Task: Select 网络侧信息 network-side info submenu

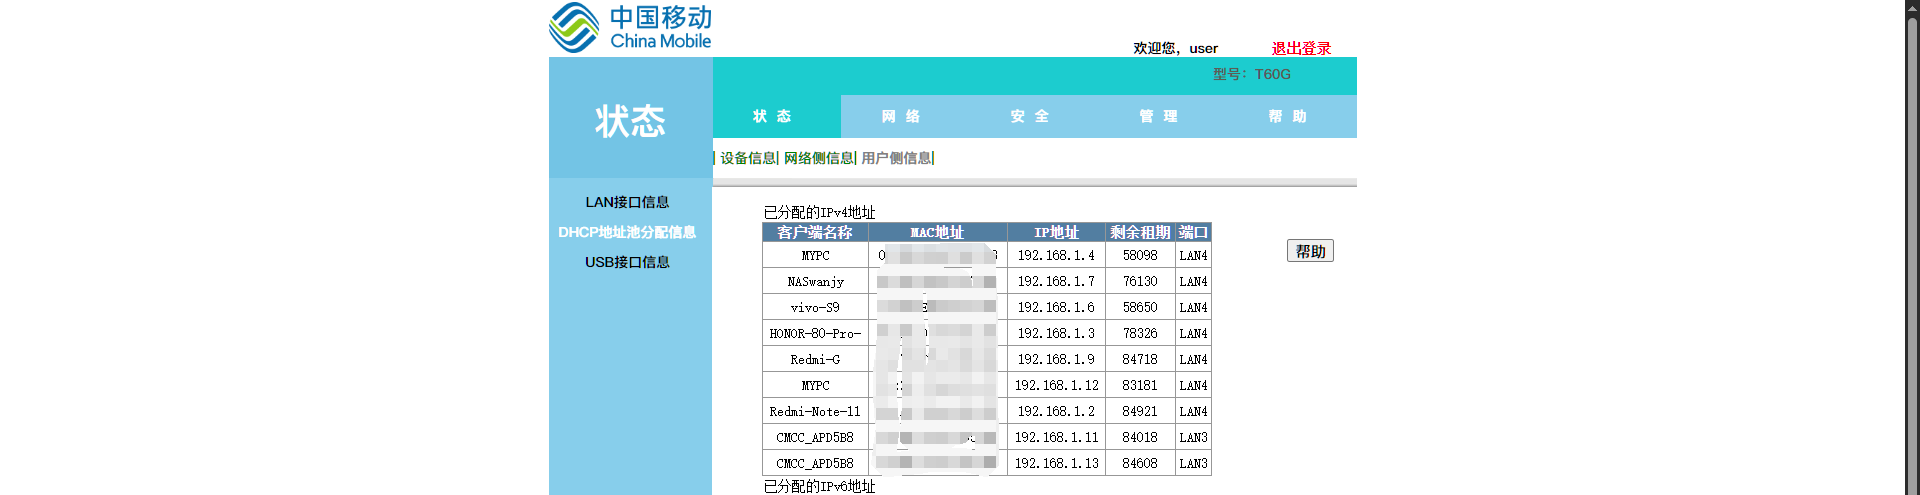Action: [x=819, y=158]
